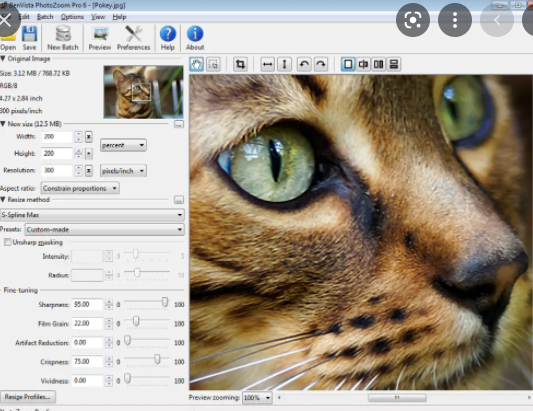Activate the crop tool
This screenshot has width=533, height=411.
point(240,64)
